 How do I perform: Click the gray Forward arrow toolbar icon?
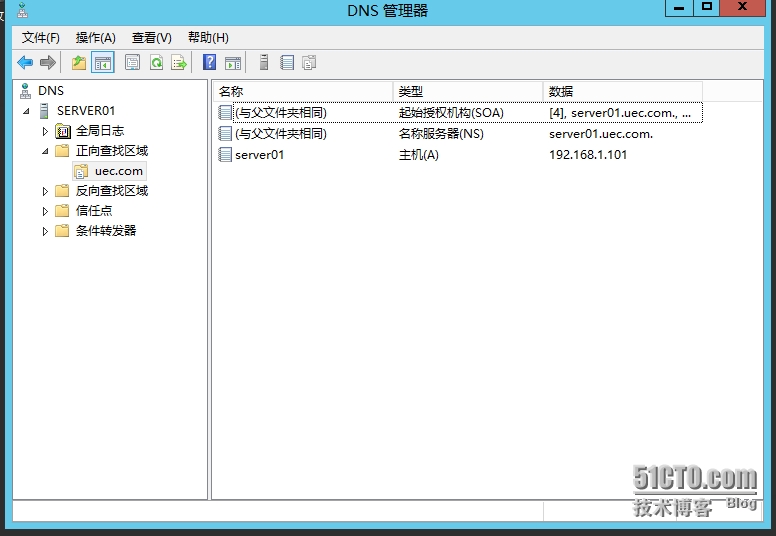pyautogui.click(x=48, y=63)
